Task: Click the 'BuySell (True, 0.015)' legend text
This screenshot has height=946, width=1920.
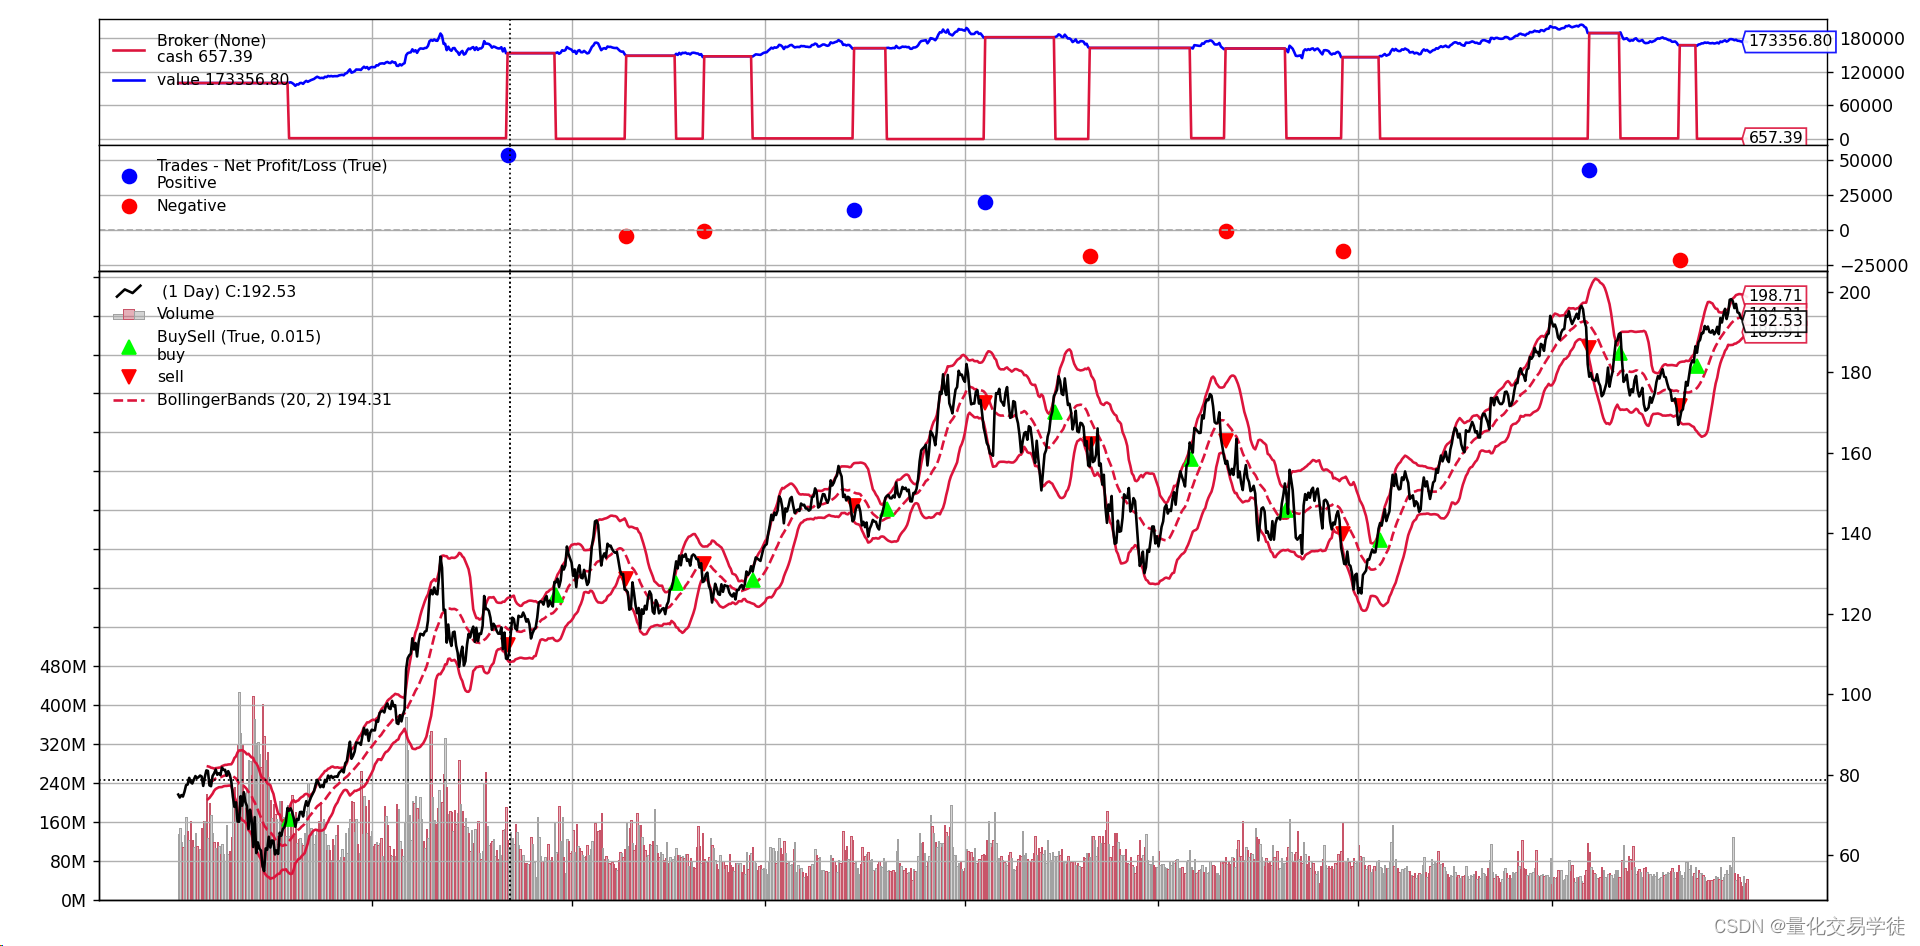Action: (x=238, y=336)
